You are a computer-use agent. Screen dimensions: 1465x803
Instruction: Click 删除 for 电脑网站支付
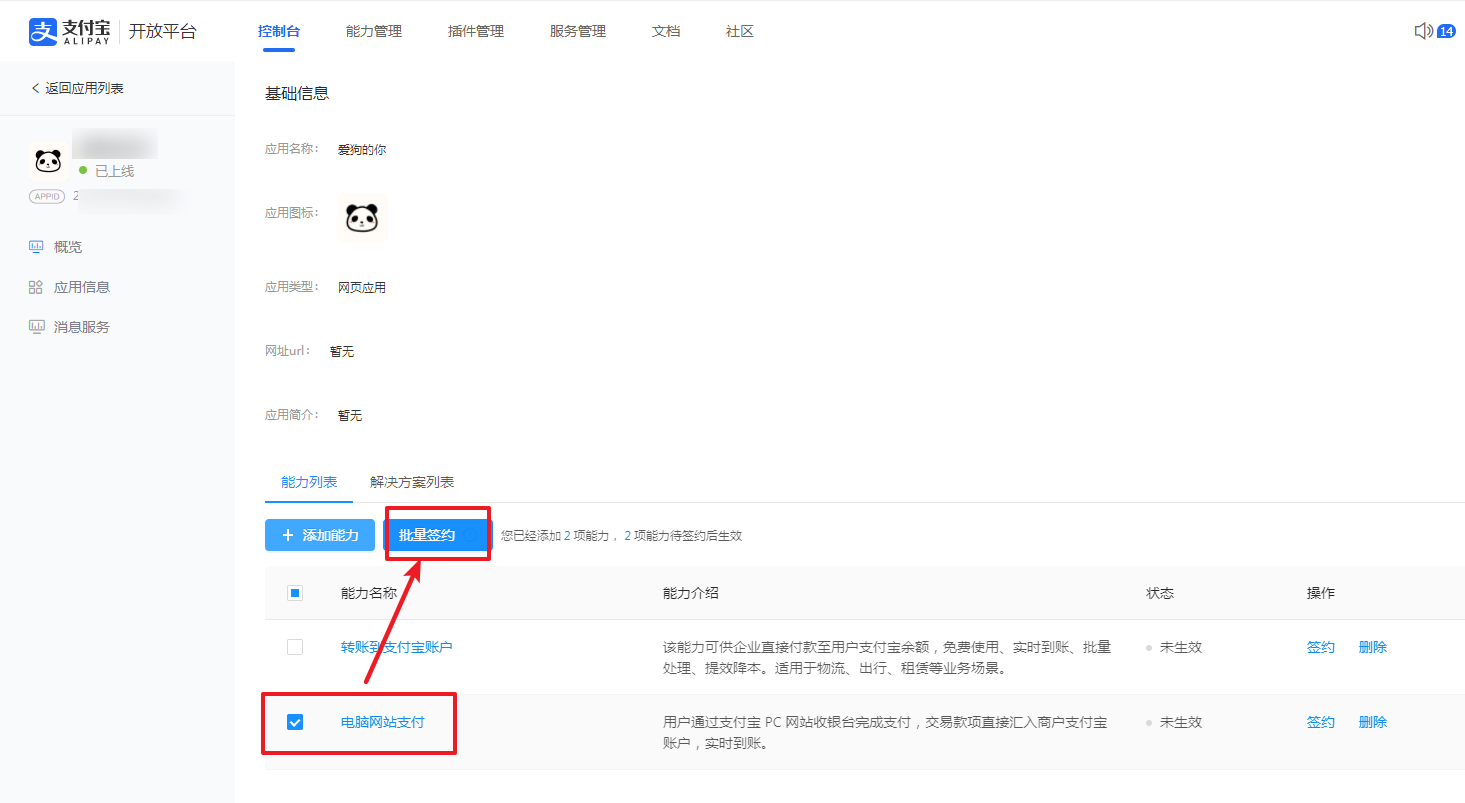(x=1373, y=722)
